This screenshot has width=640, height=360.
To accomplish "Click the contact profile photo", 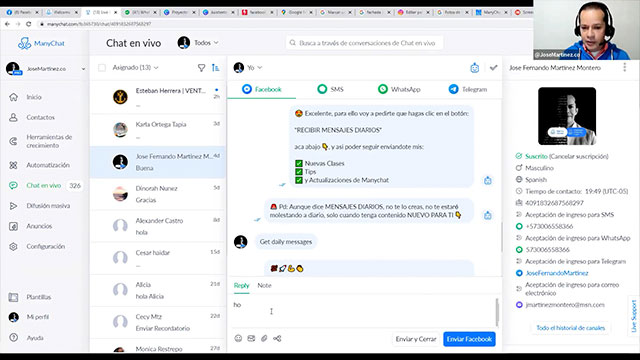I will (x=567, y=116).
